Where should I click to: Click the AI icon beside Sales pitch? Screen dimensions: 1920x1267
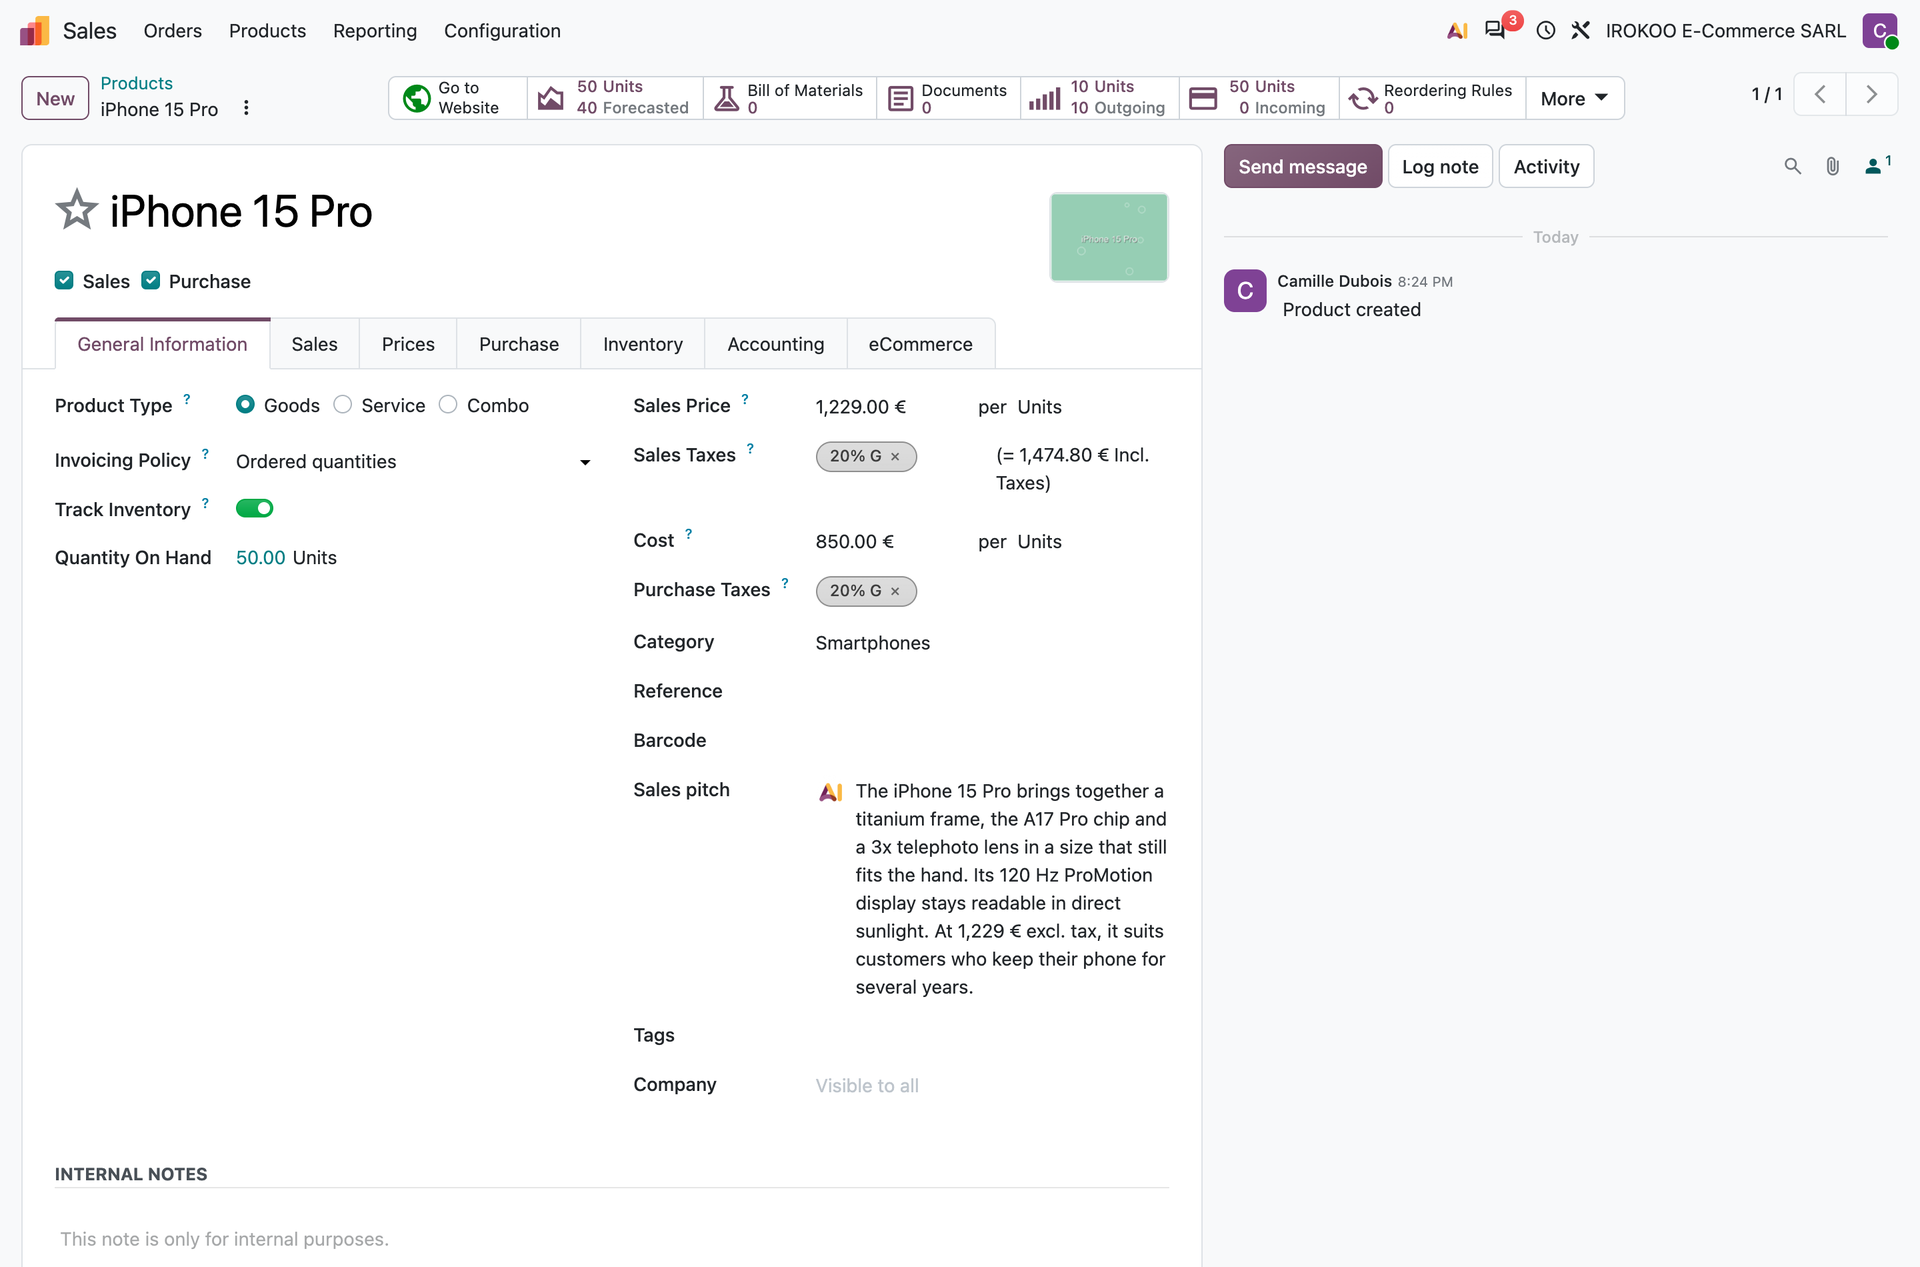831,792
